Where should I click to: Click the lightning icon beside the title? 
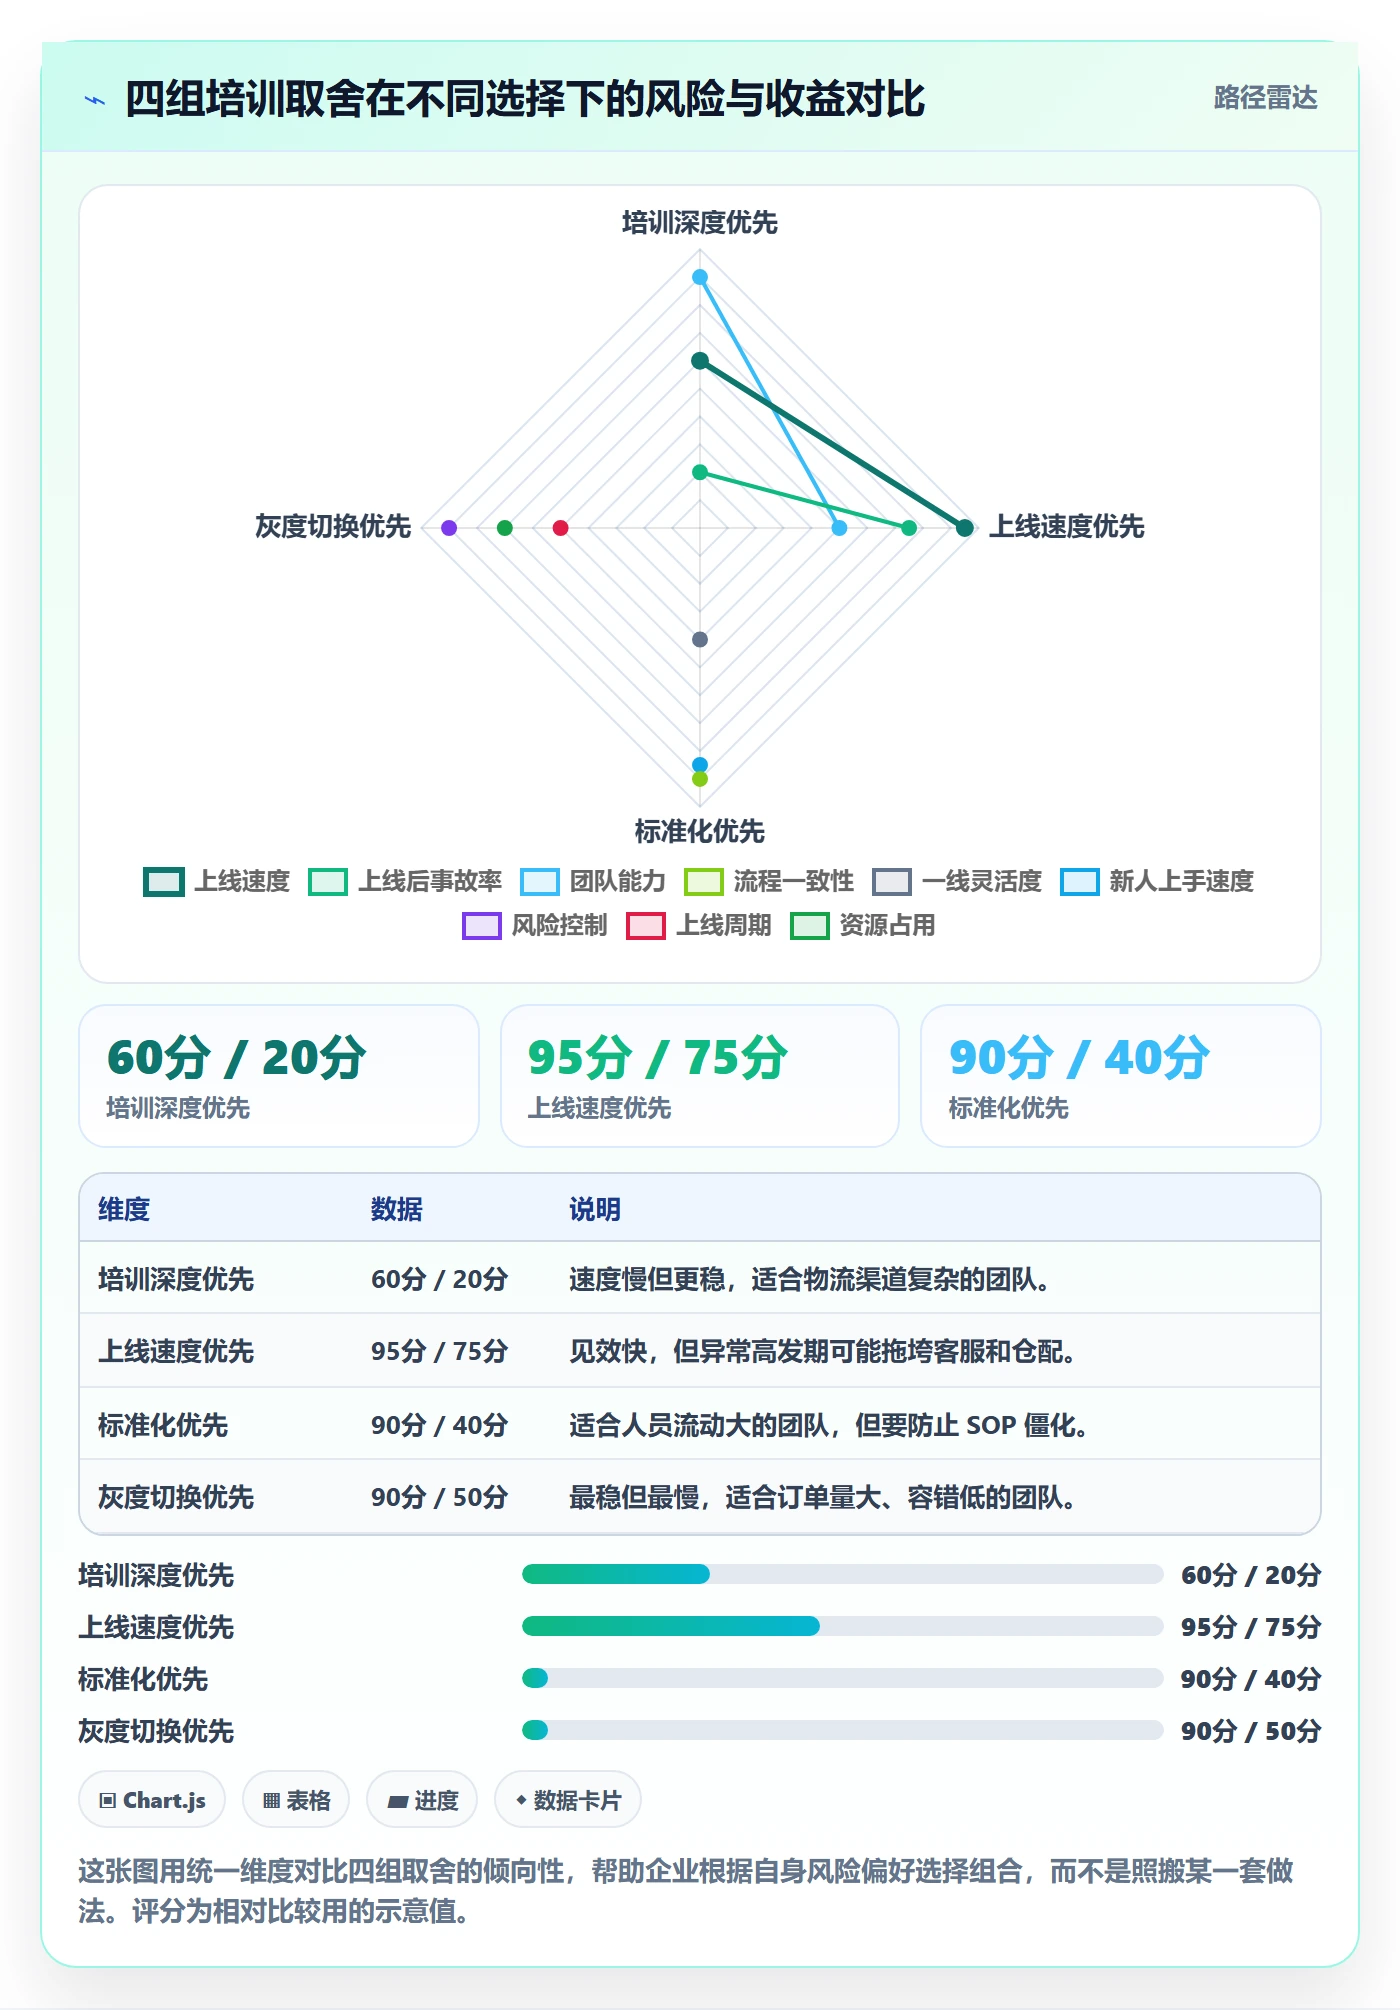click(95, 100)
